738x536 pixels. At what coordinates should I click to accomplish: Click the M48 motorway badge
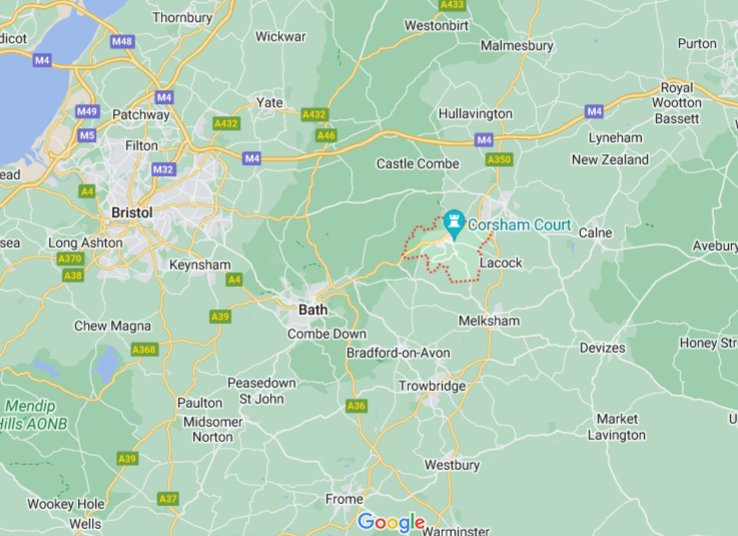123,41
